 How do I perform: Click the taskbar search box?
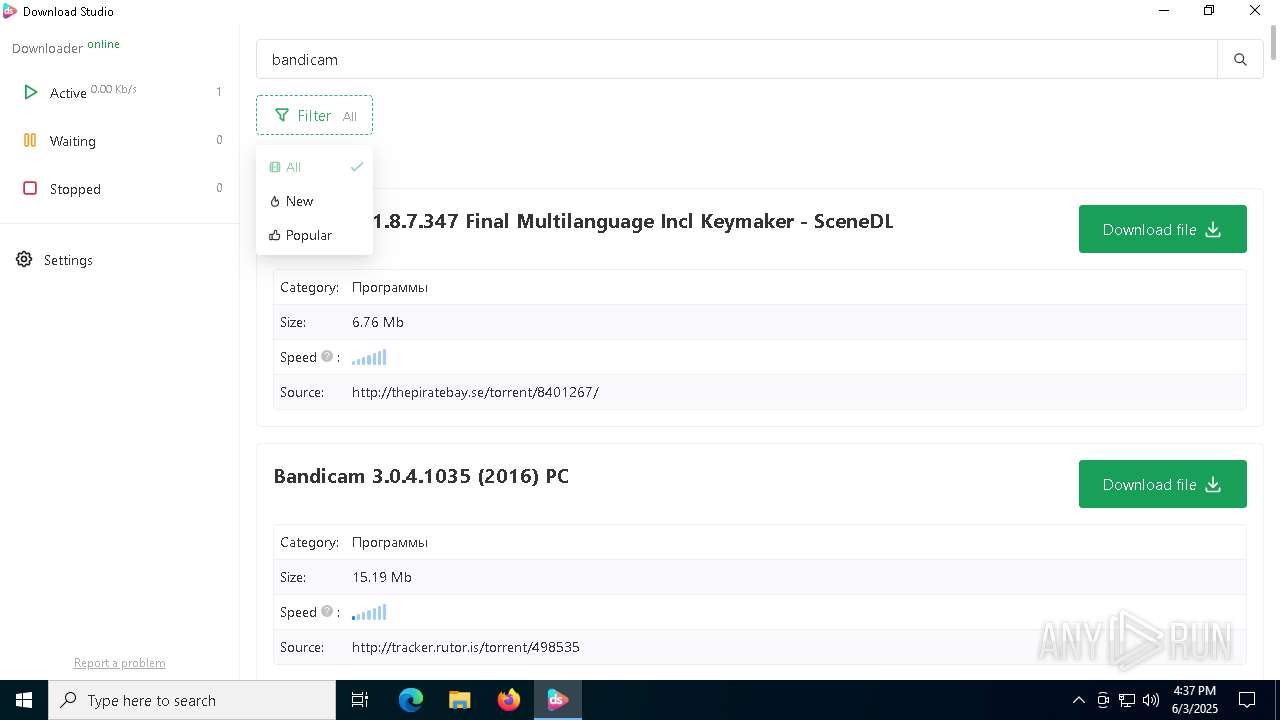pos(192,700)
